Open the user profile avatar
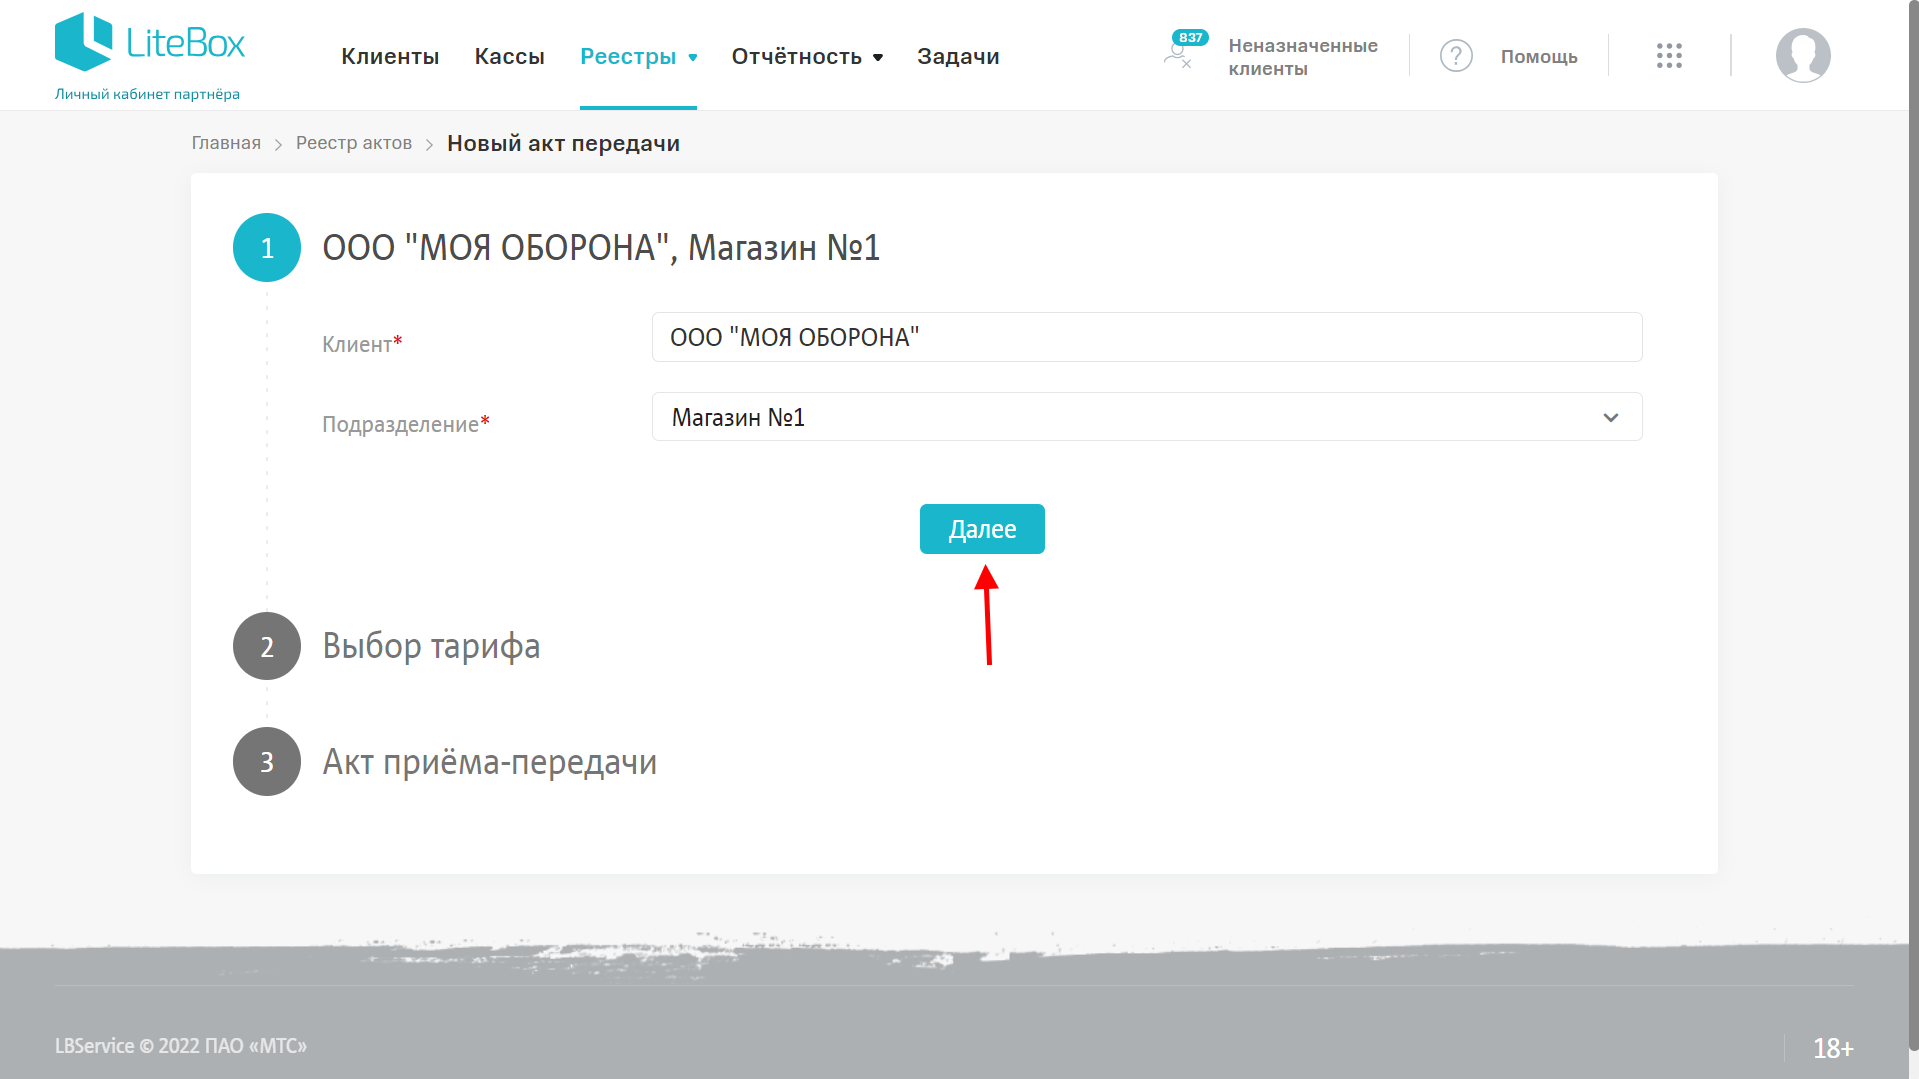1919x1079 pixels. [1803, 56]
